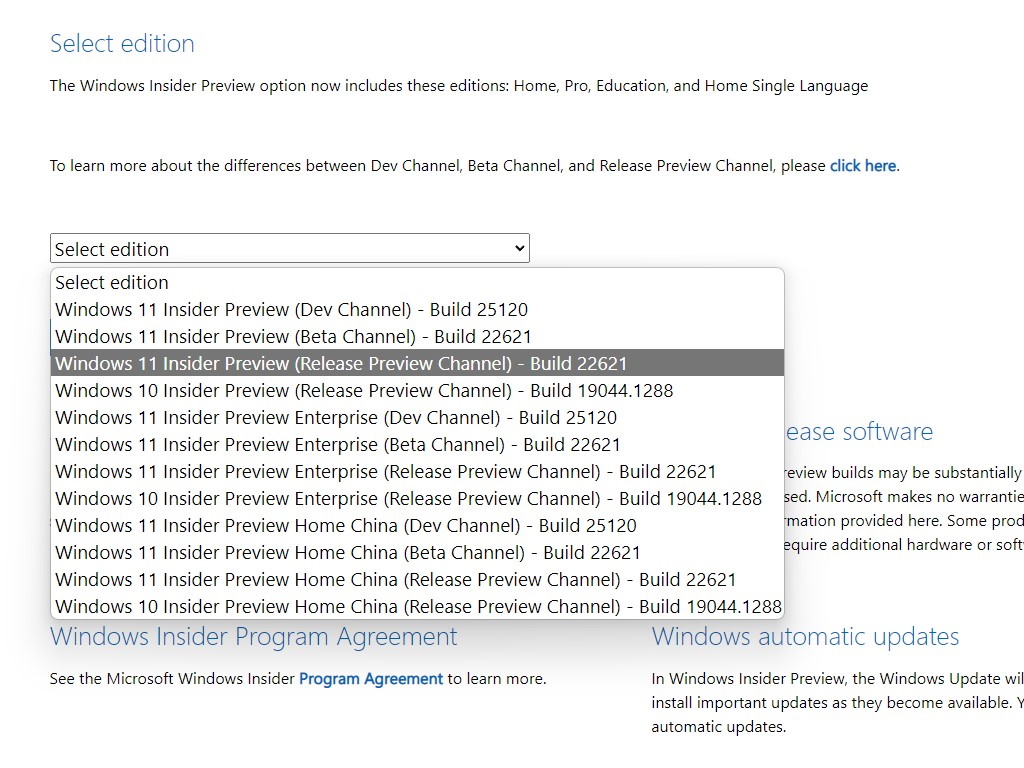Reset selection using the Select edition option
This screenshot has width=1024, height=768.
pyautogui.click(x=111, y=282)
